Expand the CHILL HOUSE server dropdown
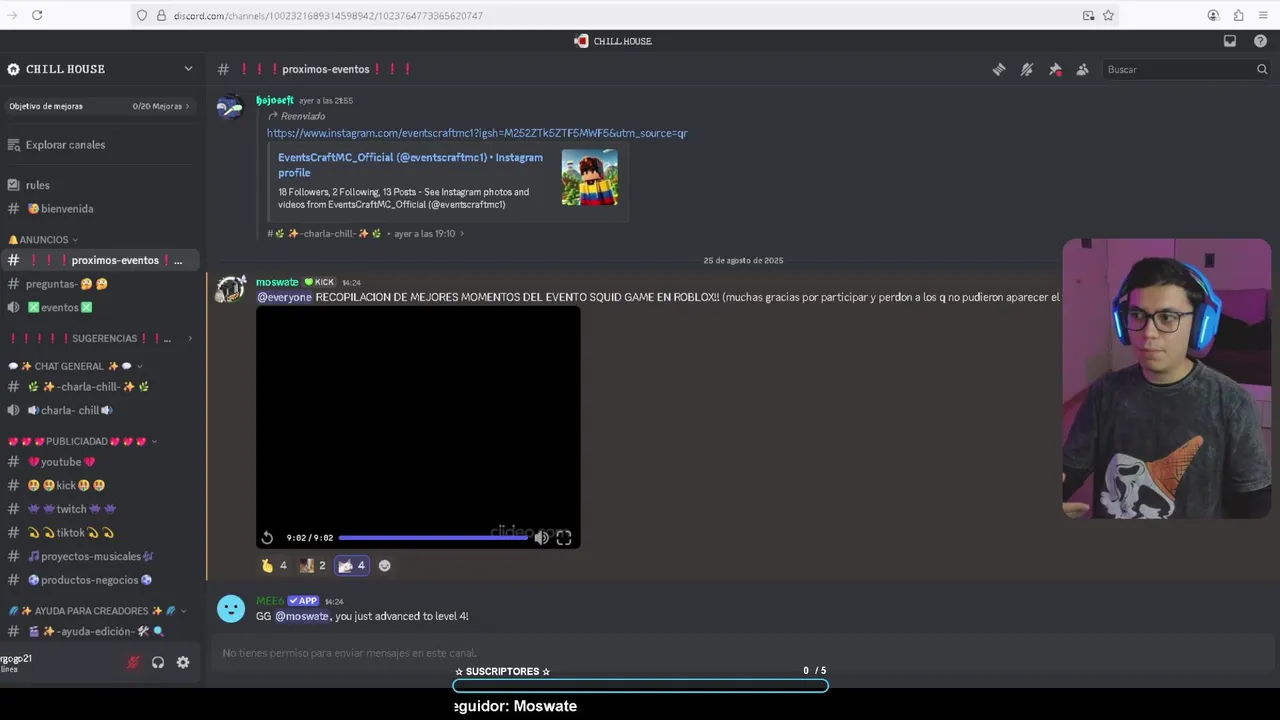Image resolution: width=1280 pixels, height=720 pixels. point(188,69)
